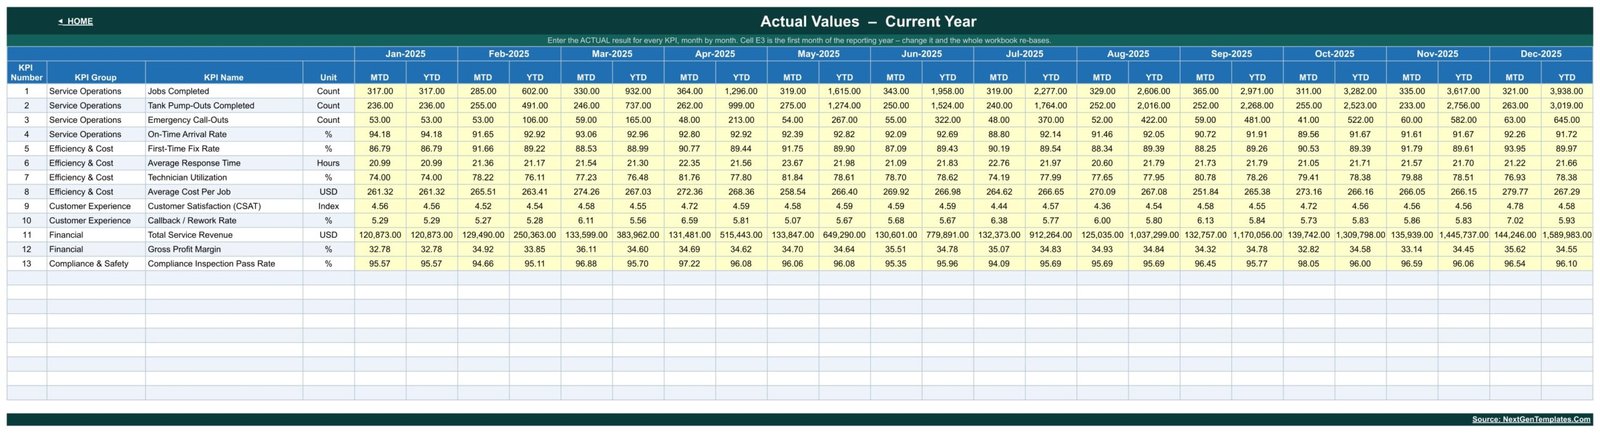Click Jobs Completed Apr YTD value 1,296.00

coord(741,91)
